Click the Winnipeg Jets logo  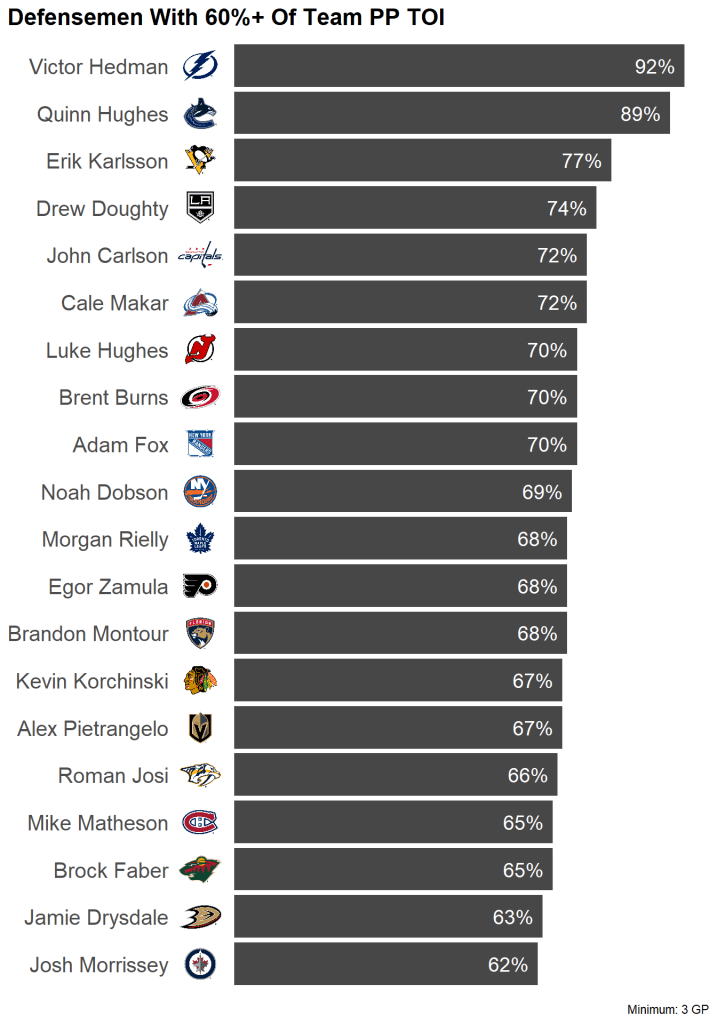point(200,965)
